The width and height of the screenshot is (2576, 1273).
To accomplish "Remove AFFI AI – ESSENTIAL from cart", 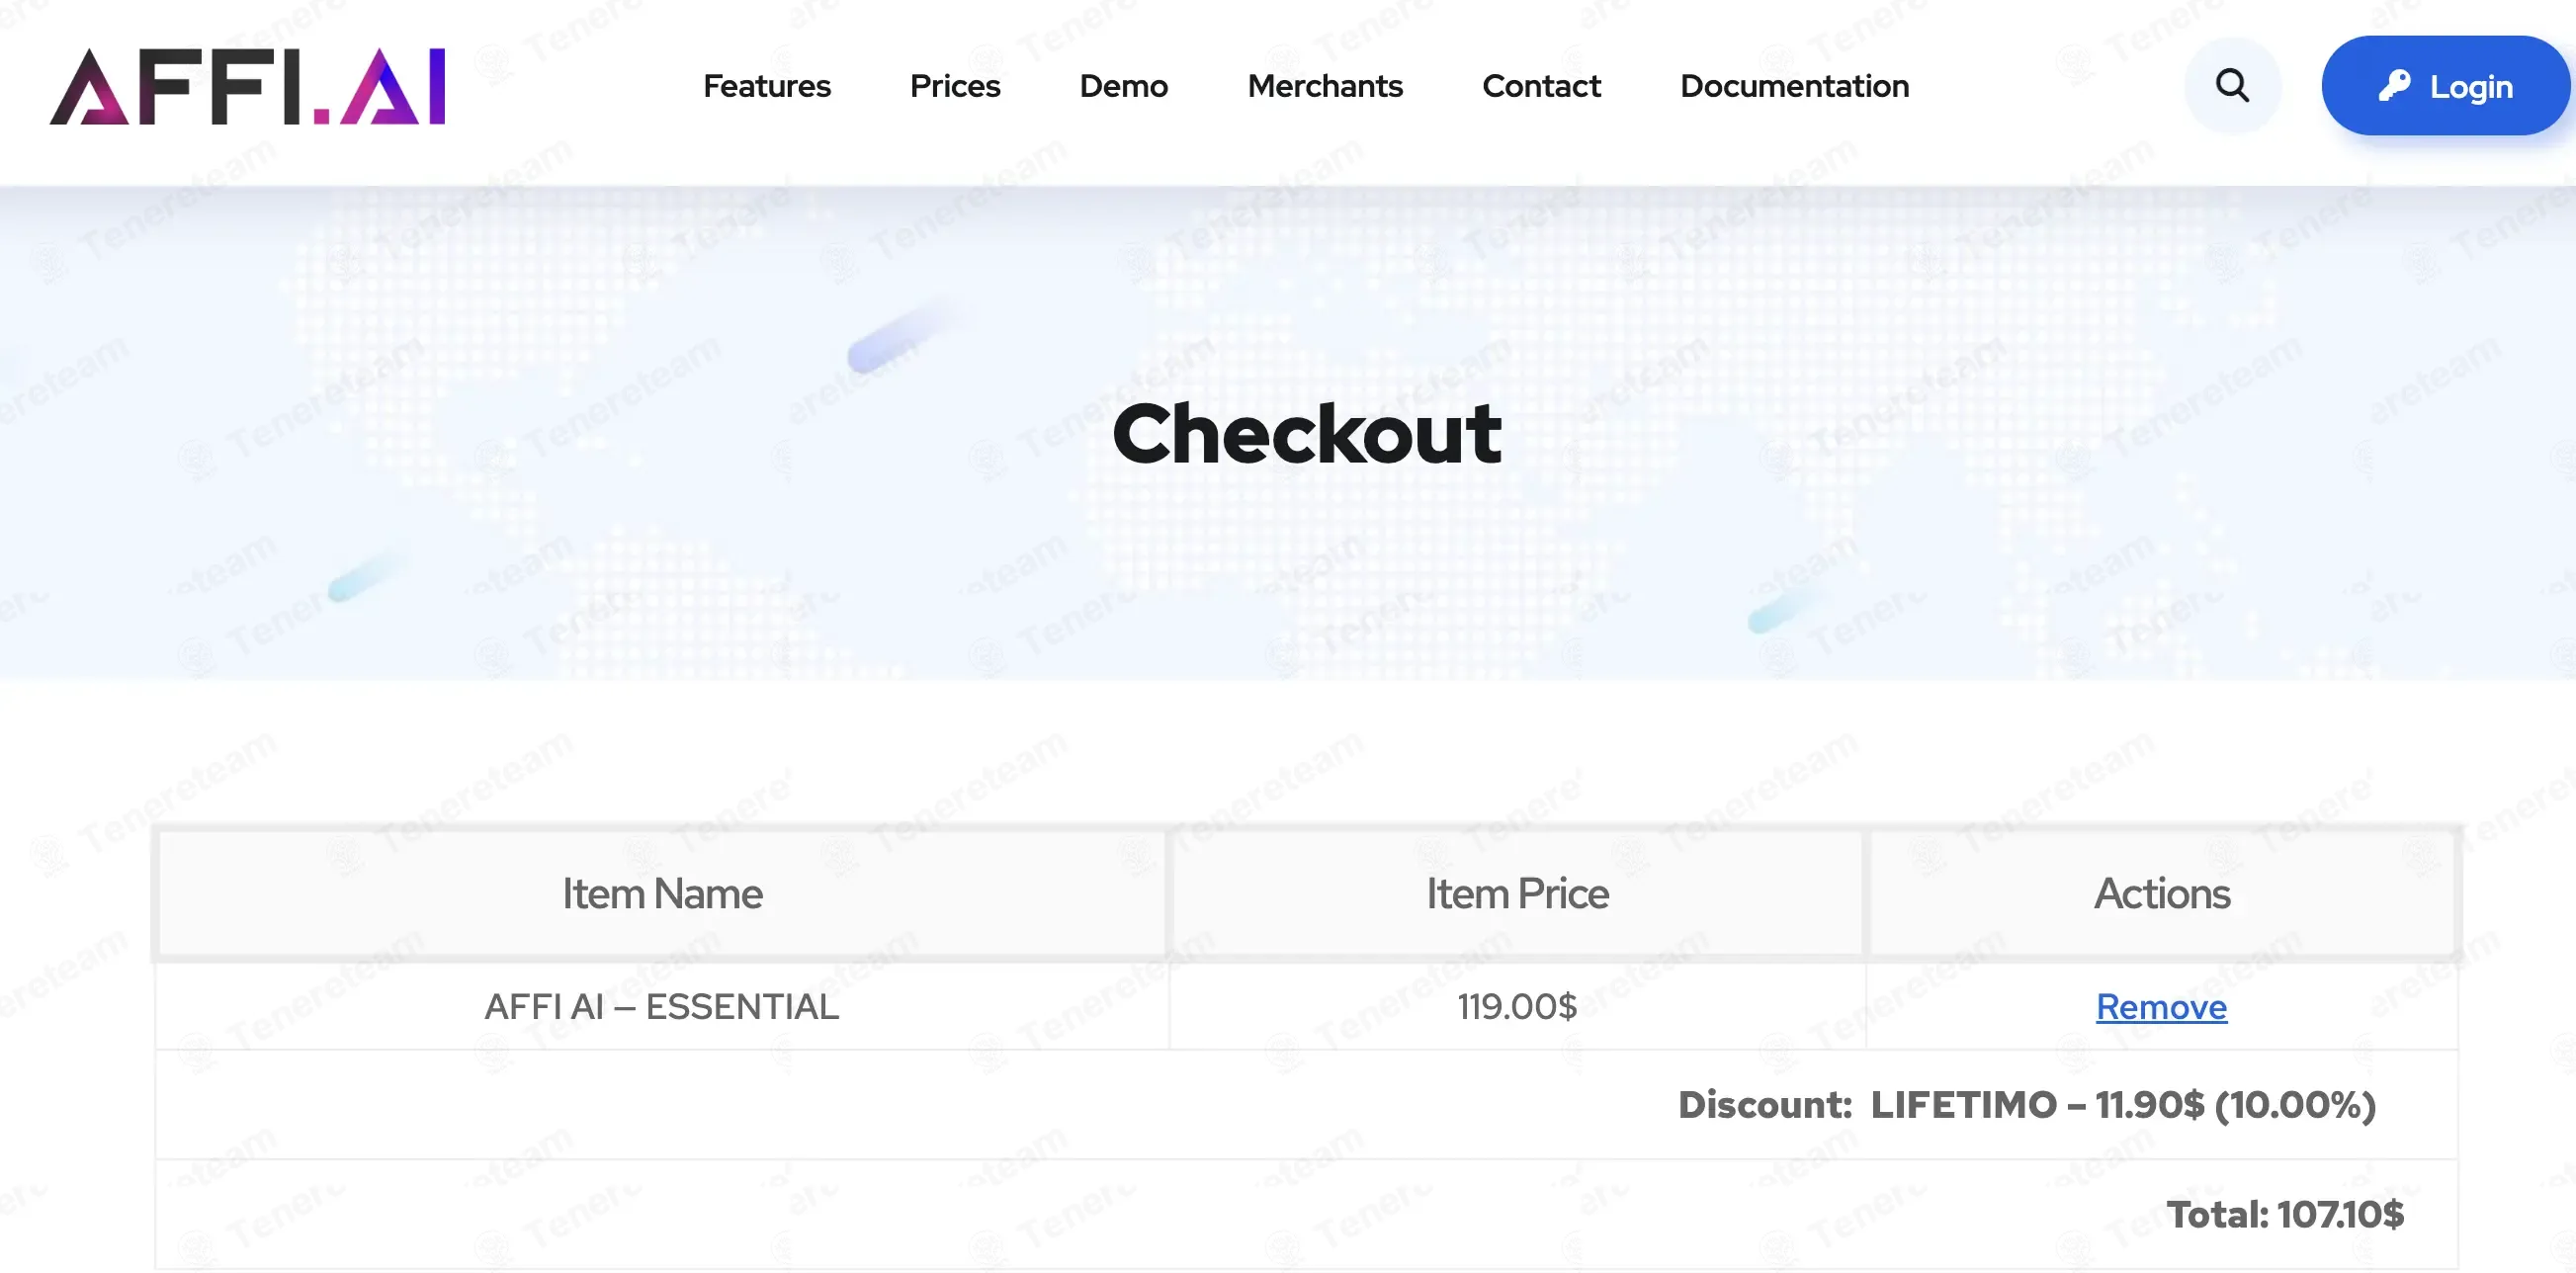I will point(2161,1006).
